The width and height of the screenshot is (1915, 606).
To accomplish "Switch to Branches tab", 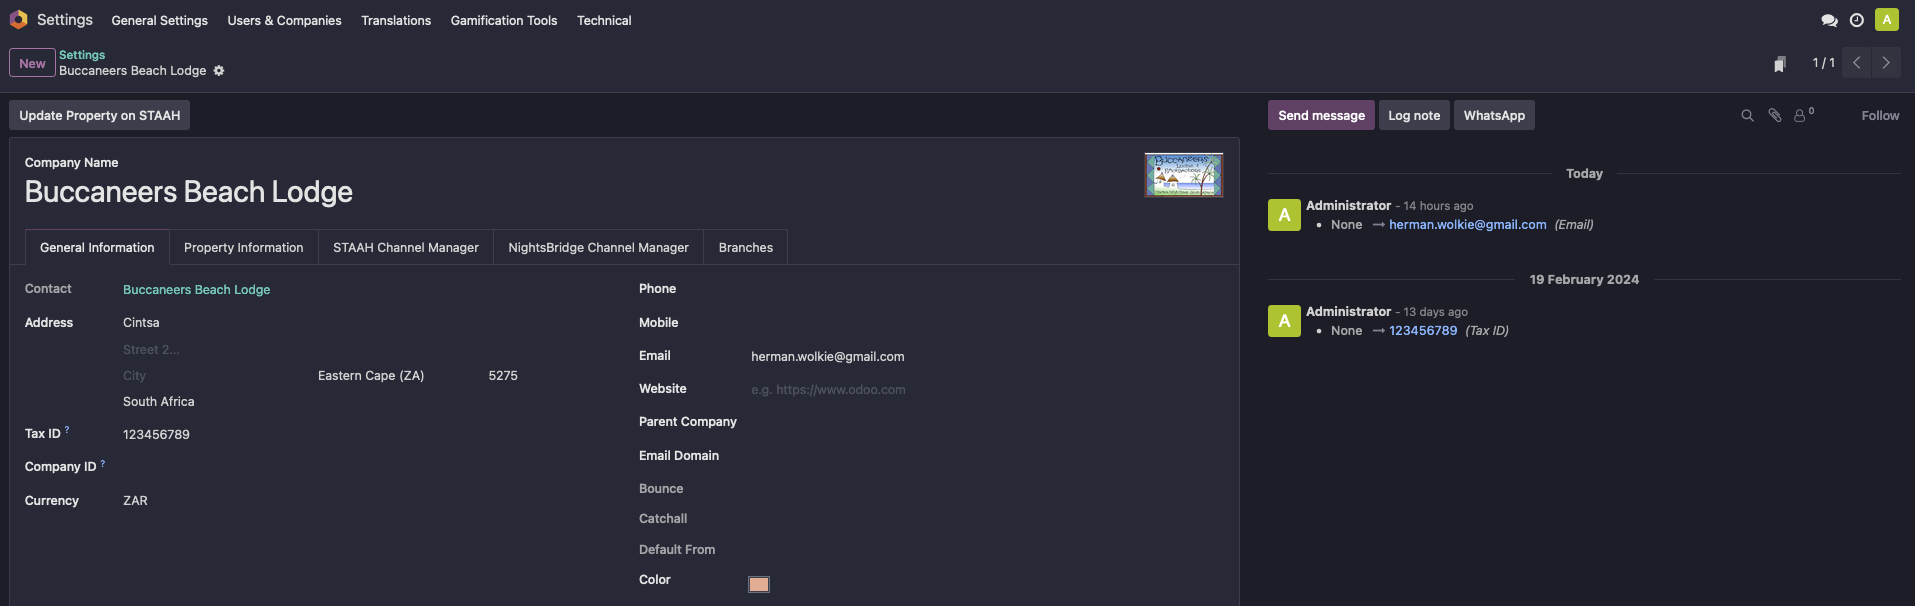I will click(x=746, y=248).
